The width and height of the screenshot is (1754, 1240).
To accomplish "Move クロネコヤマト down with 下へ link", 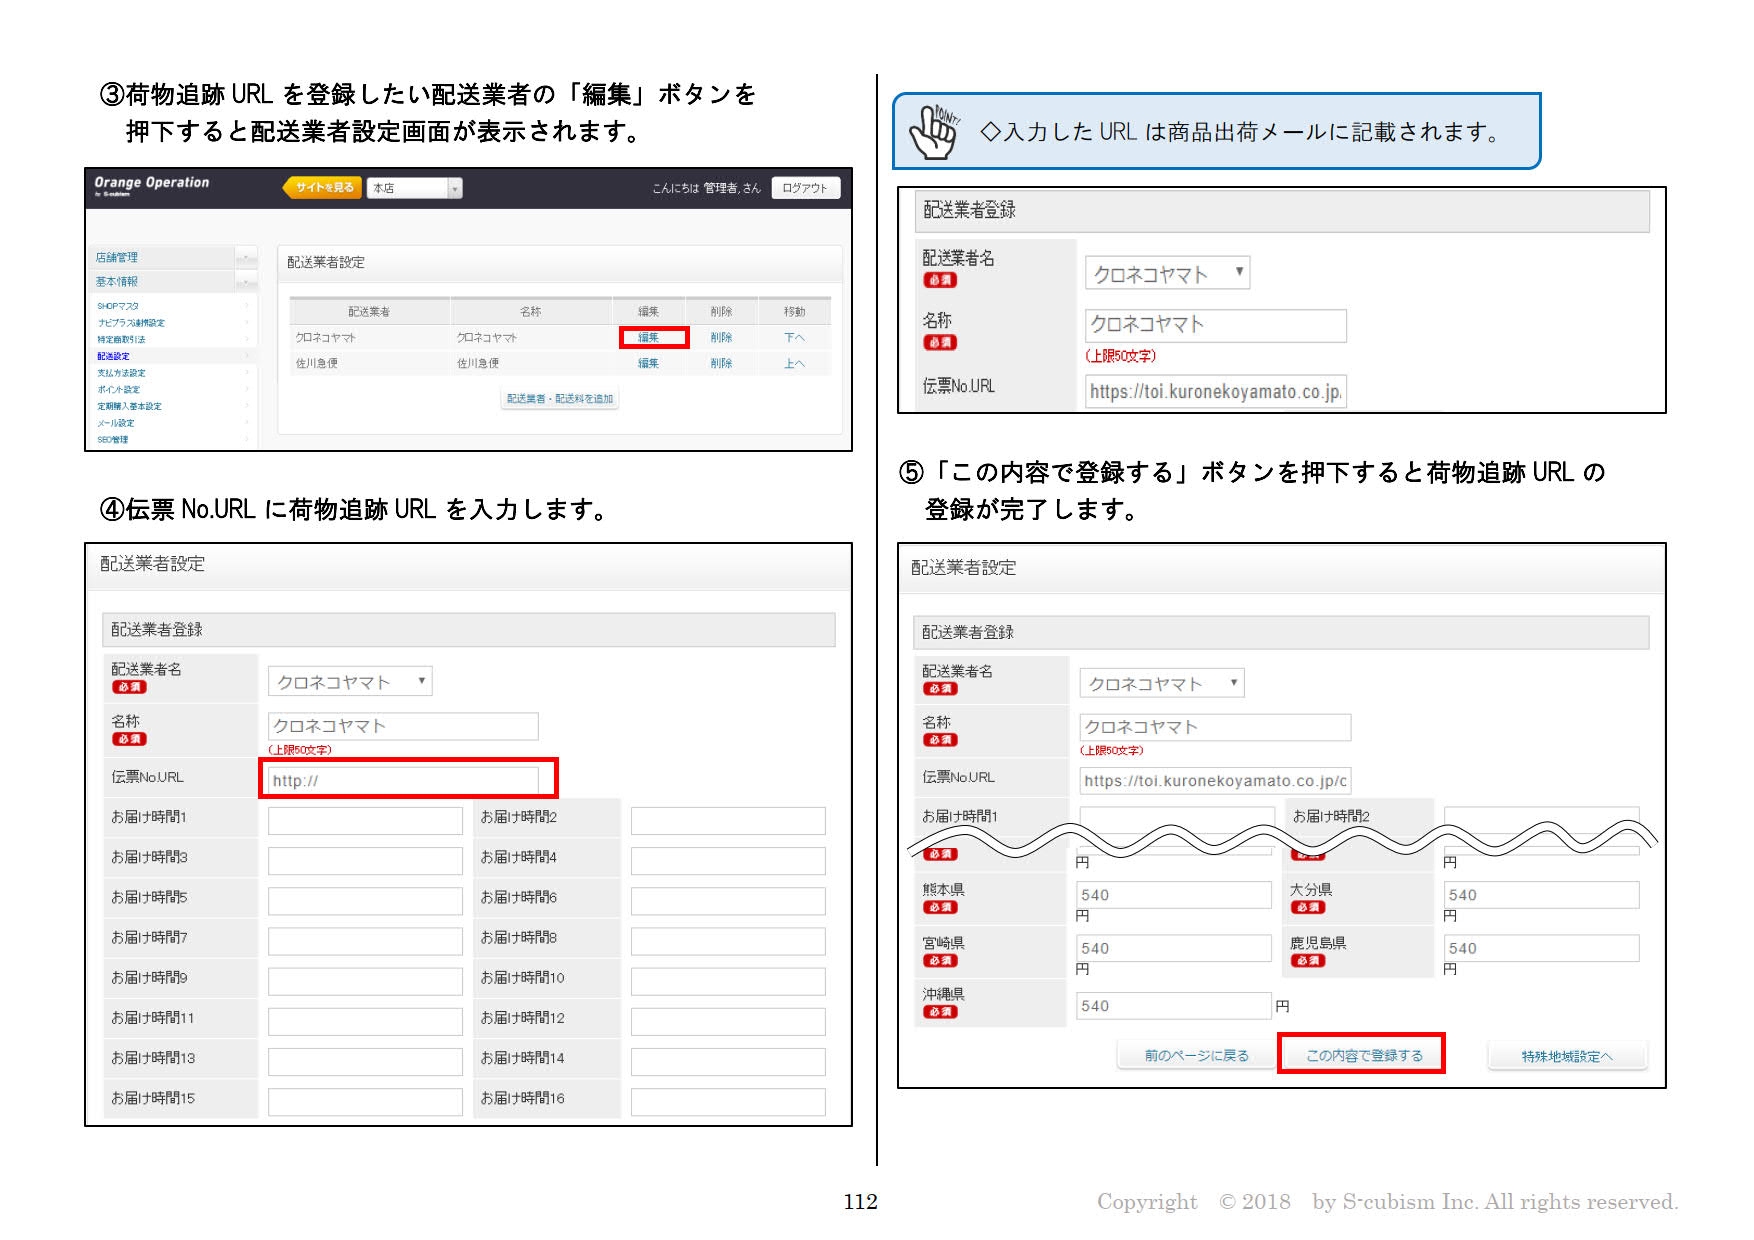I will click(x=794, y=338).
